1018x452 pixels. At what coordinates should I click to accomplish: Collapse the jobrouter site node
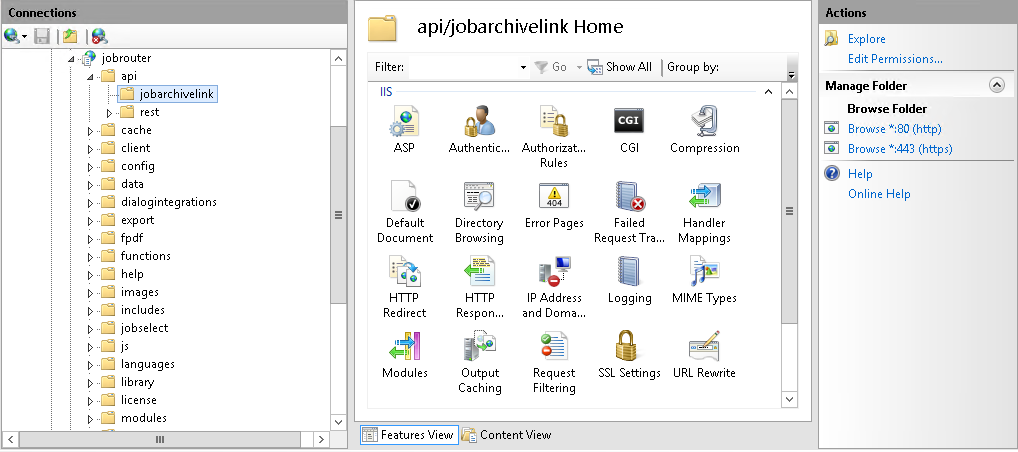[x=71, y=58]
